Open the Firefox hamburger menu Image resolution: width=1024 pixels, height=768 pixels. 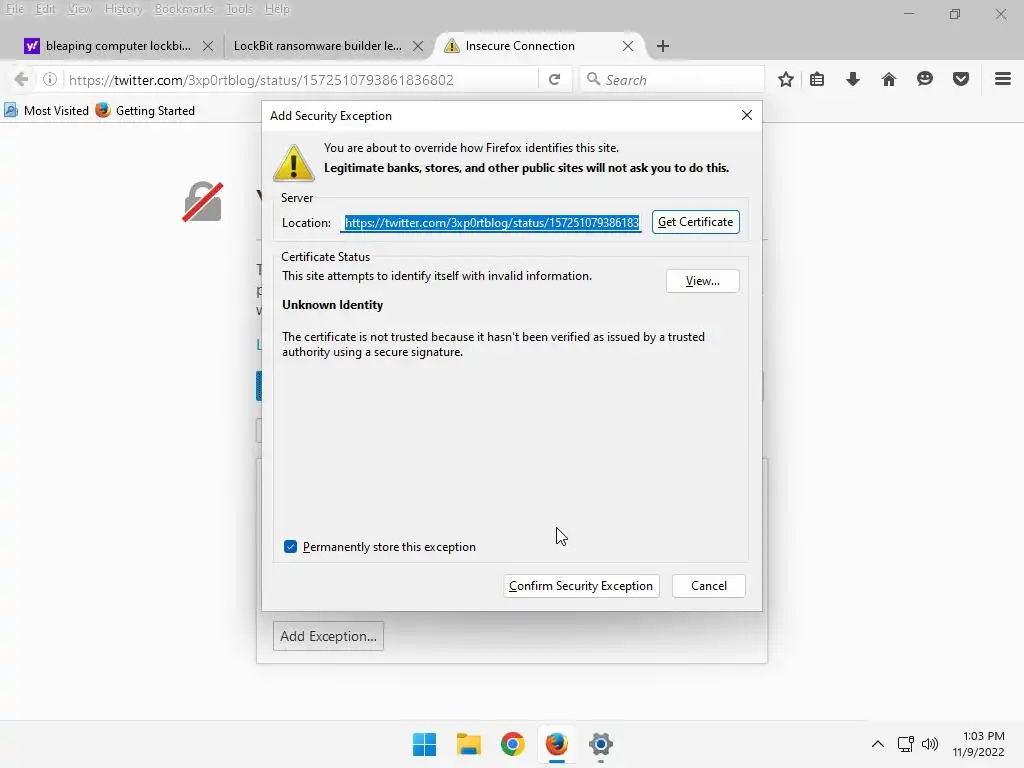(x=1003, y=80)
